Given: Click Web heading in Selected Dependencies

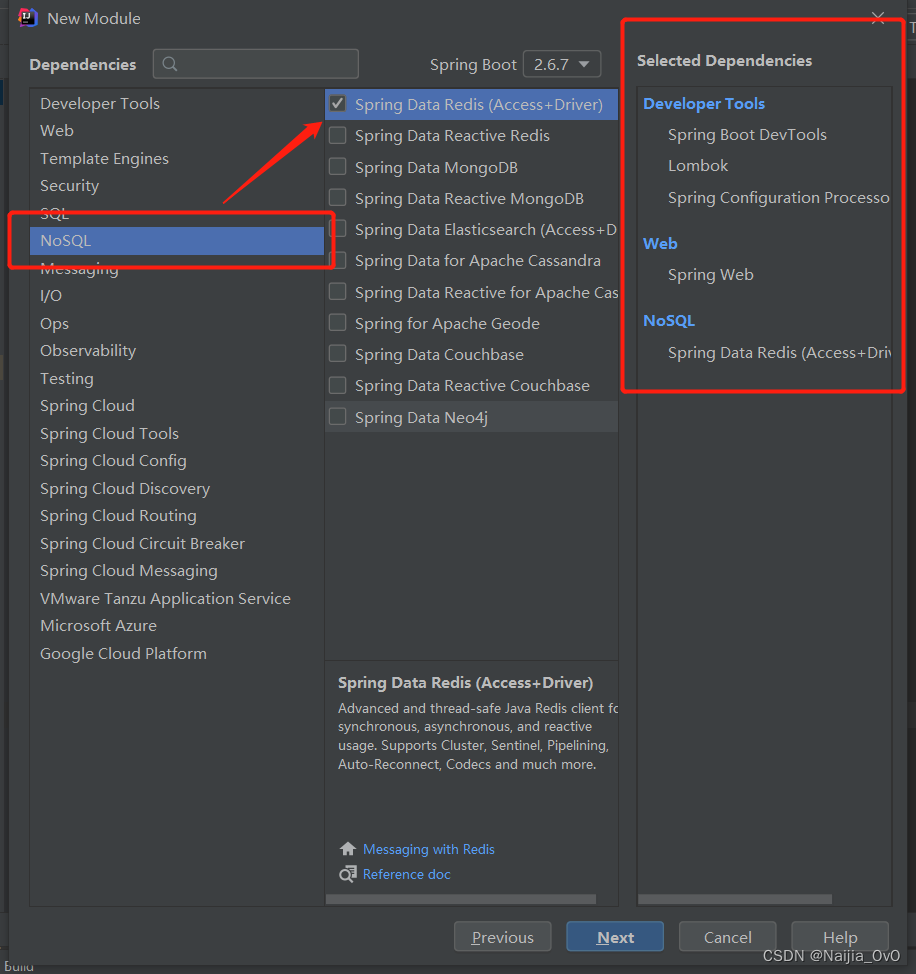Looking at the screenshot, I should click(x=660, y=244).
